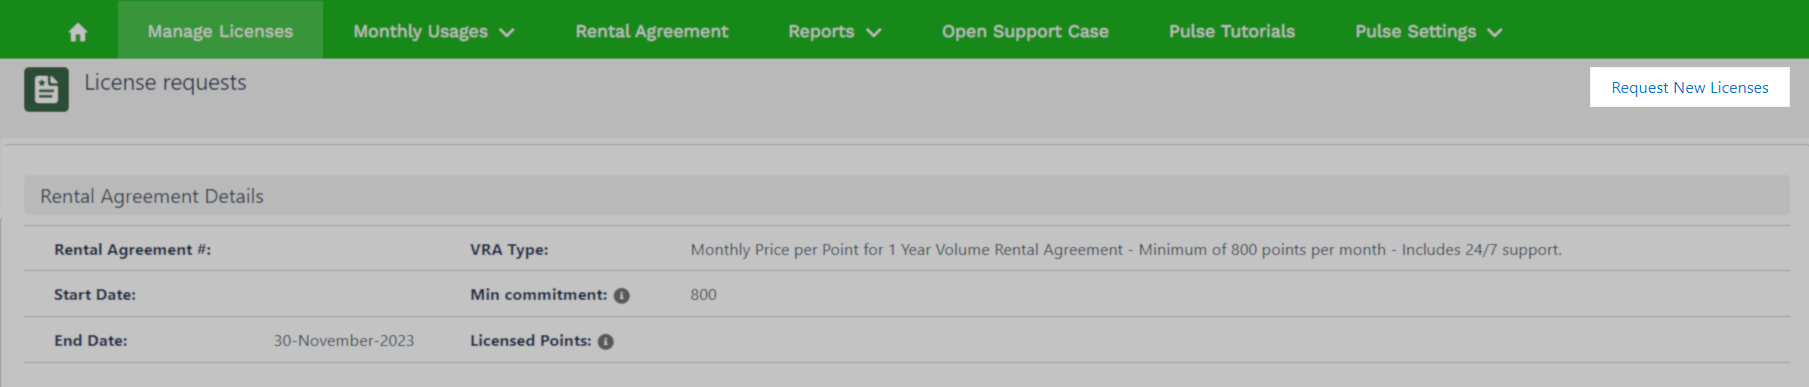The height and width of the screenshot is (387, 1809).
Task: Select the 30-November-2023 end date value
Action: tap(344, 341)
